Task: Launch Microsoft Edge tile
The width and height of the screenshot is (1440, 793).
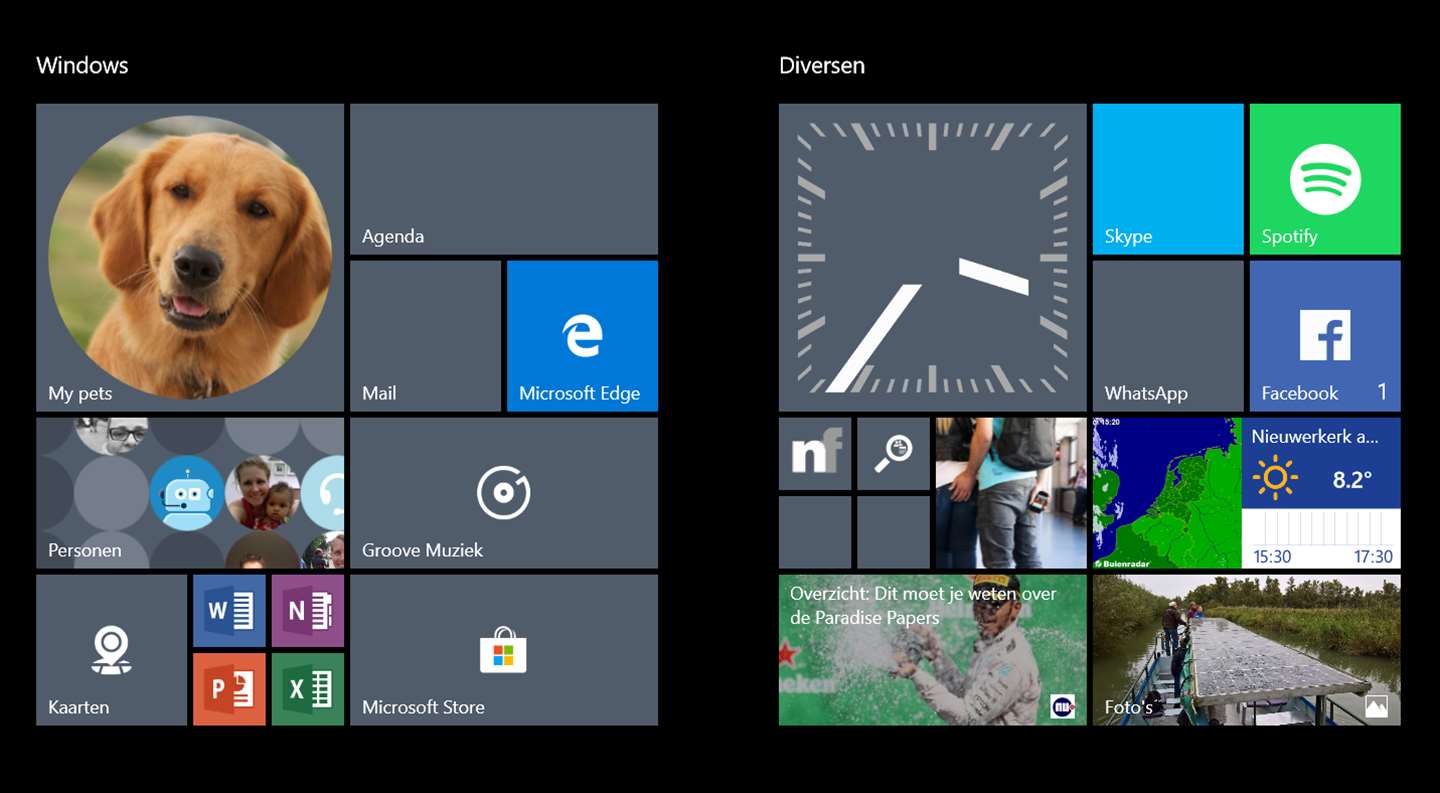Action: pos(582,336)
